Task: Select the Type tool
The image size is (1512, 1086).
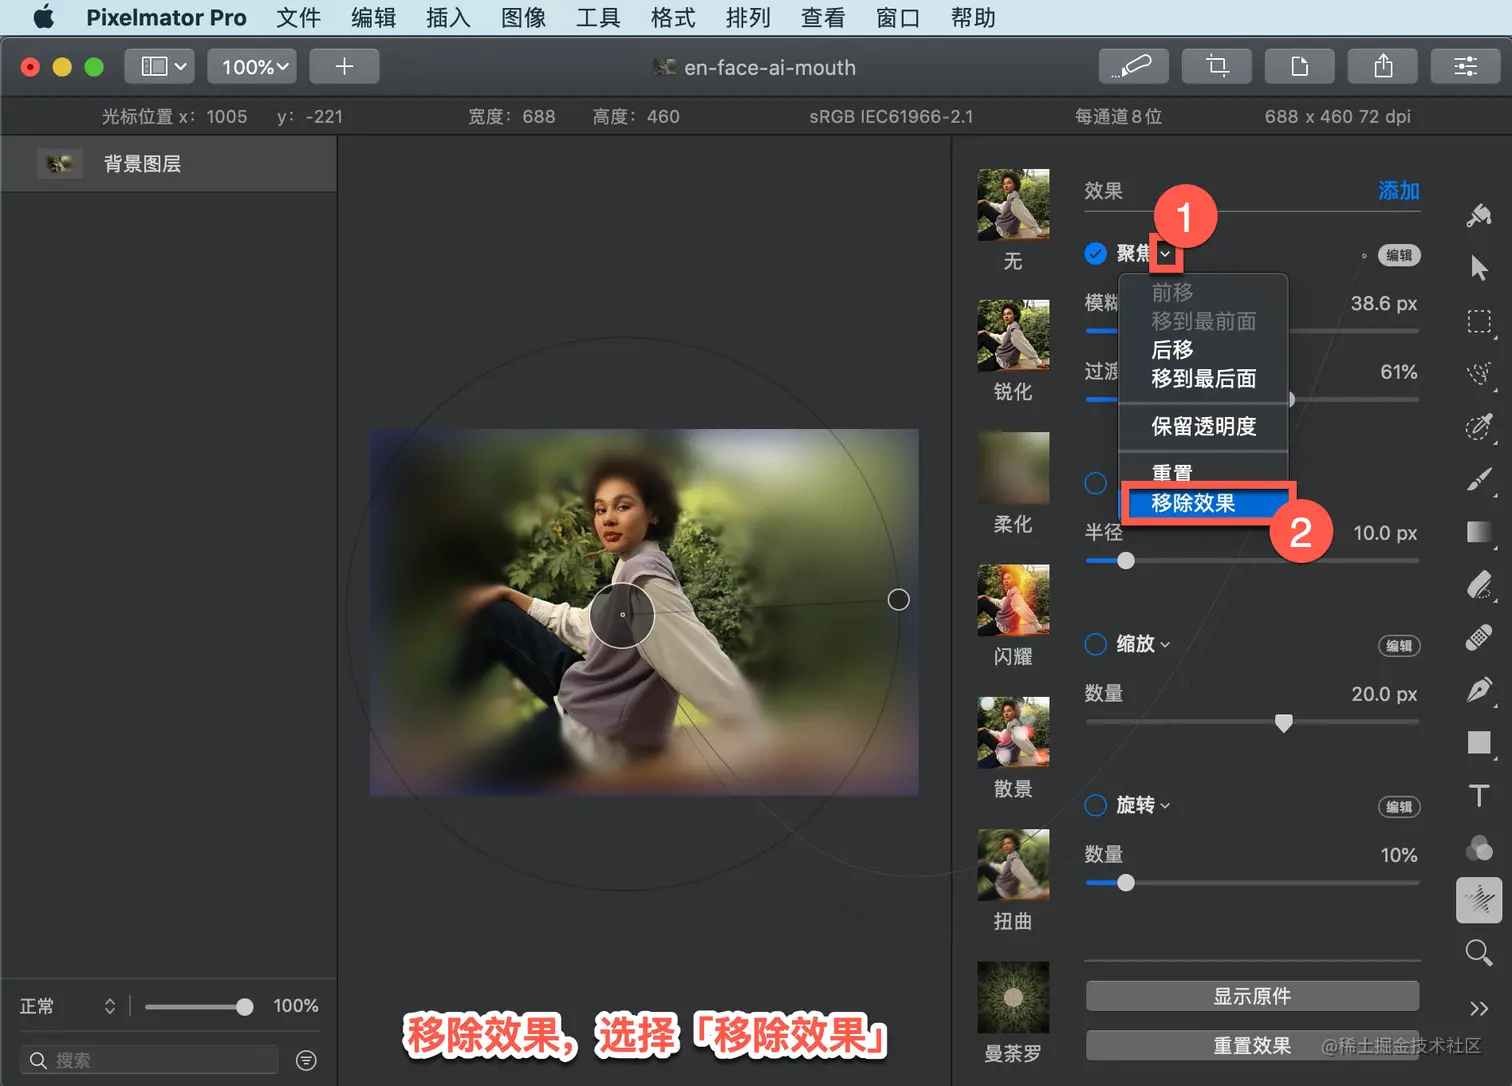Action: [x=1479, y=795]
